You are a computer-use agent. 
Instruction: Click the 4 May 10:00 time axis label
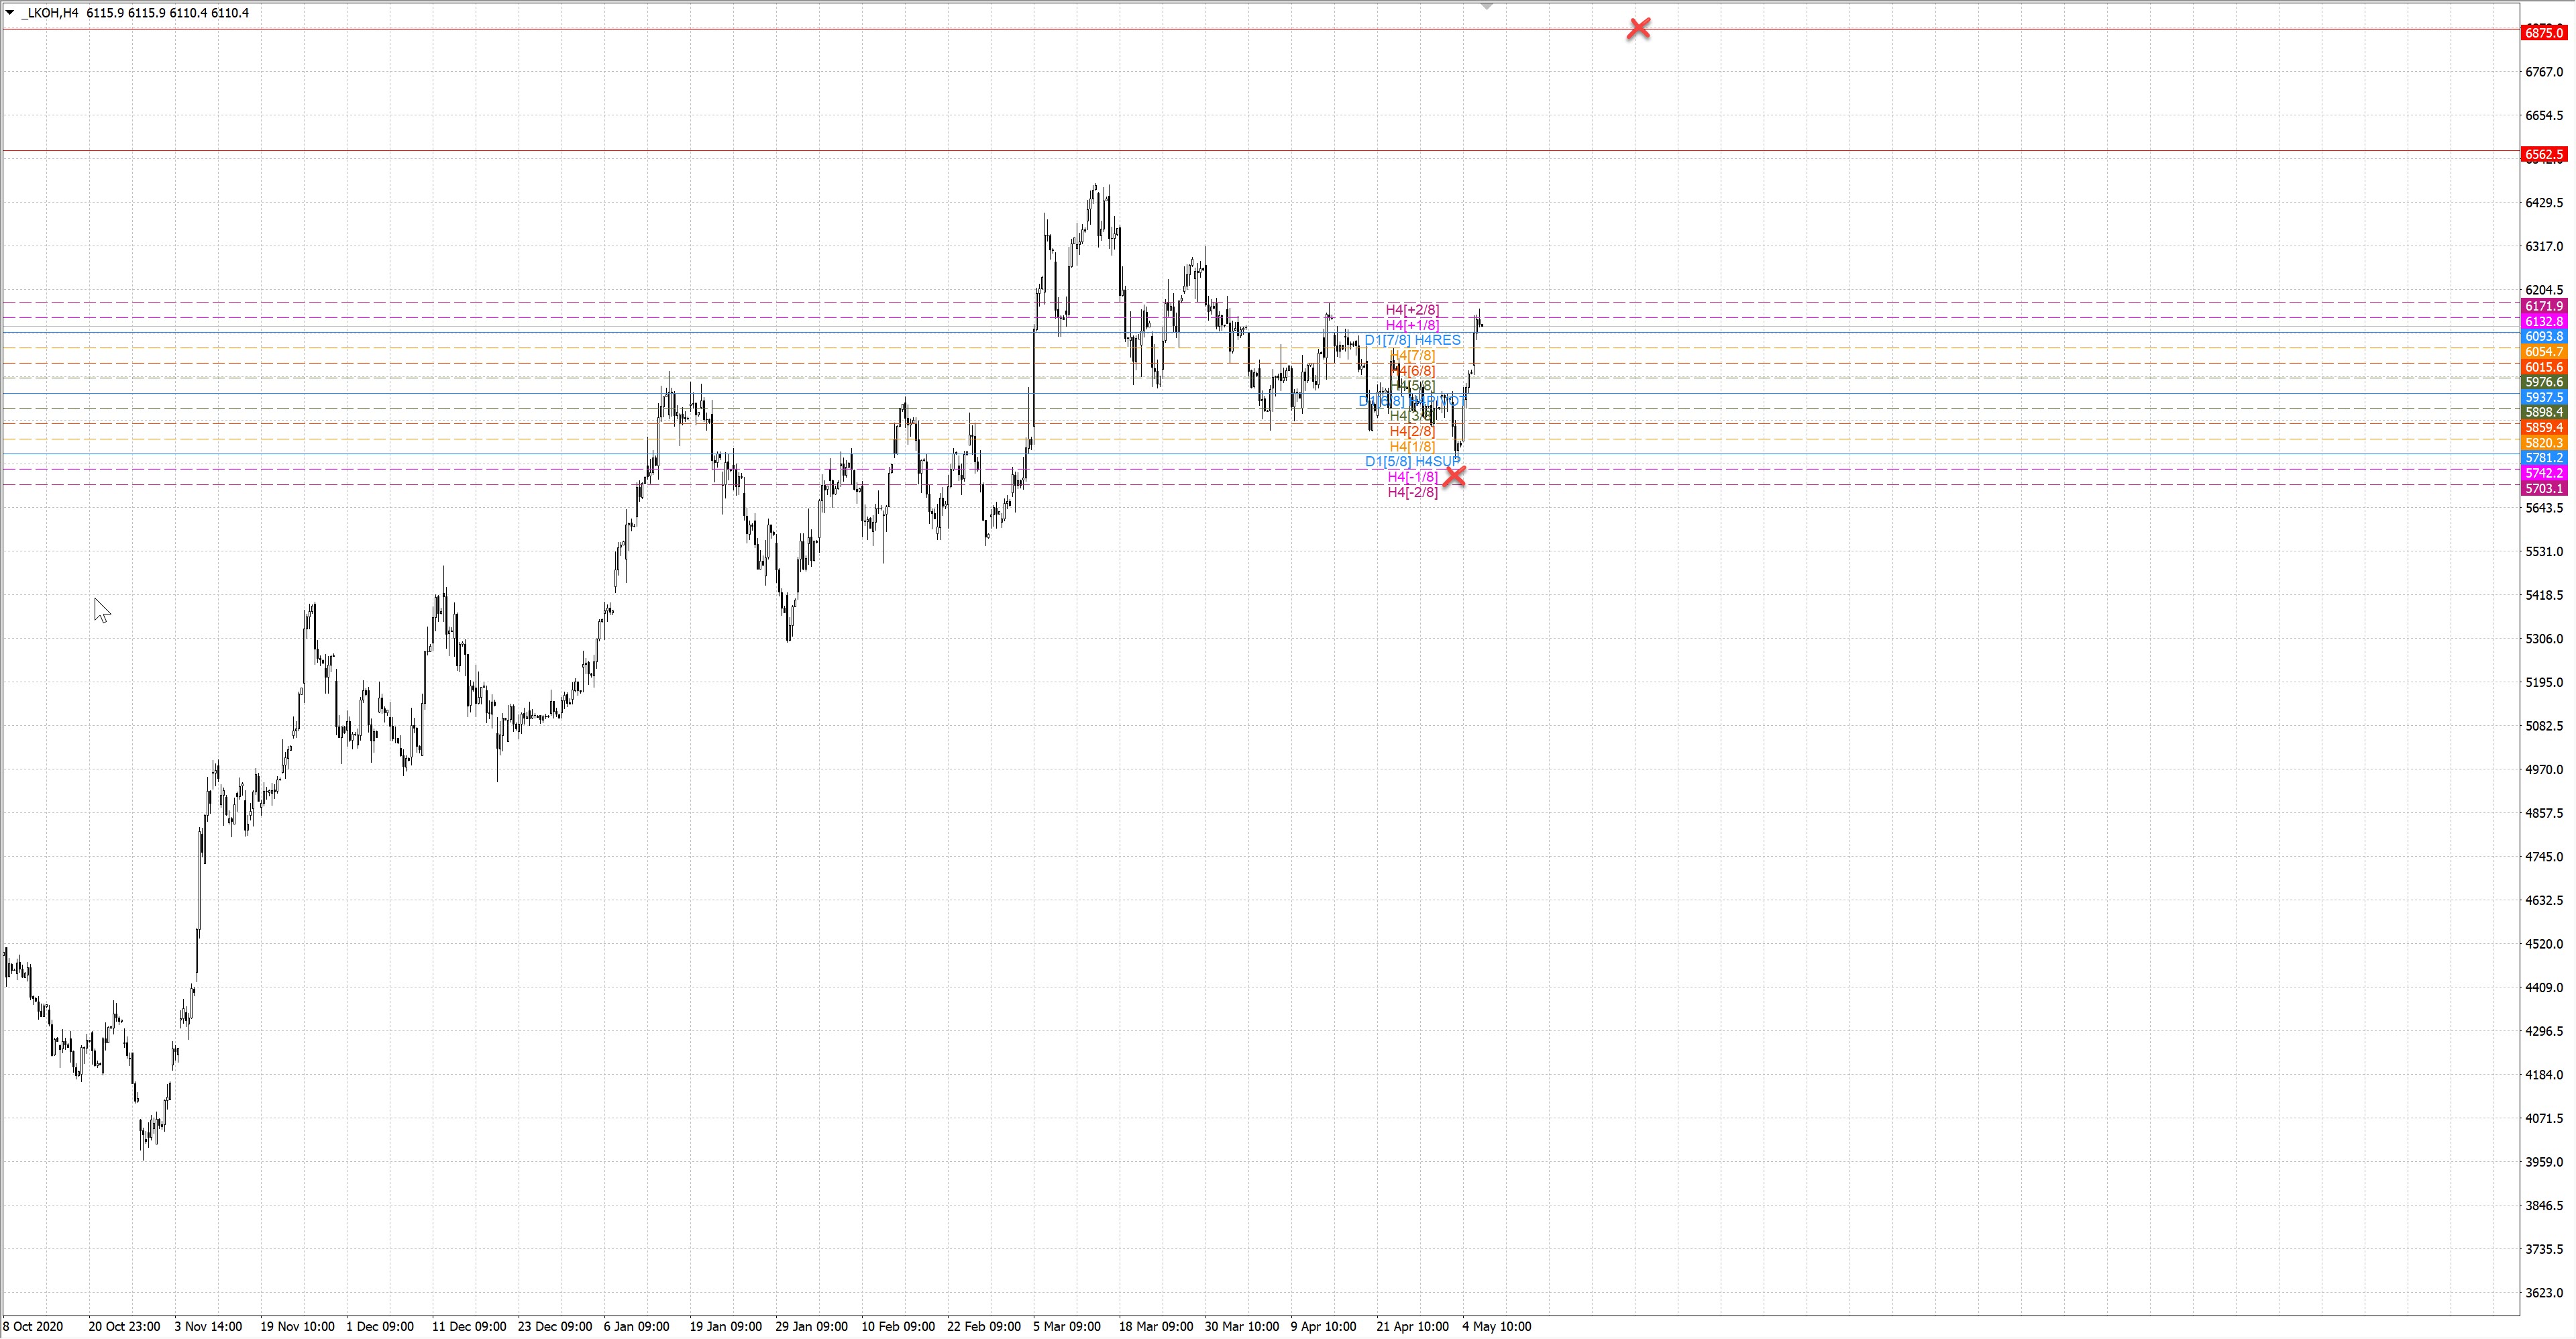point(1496,1326)
